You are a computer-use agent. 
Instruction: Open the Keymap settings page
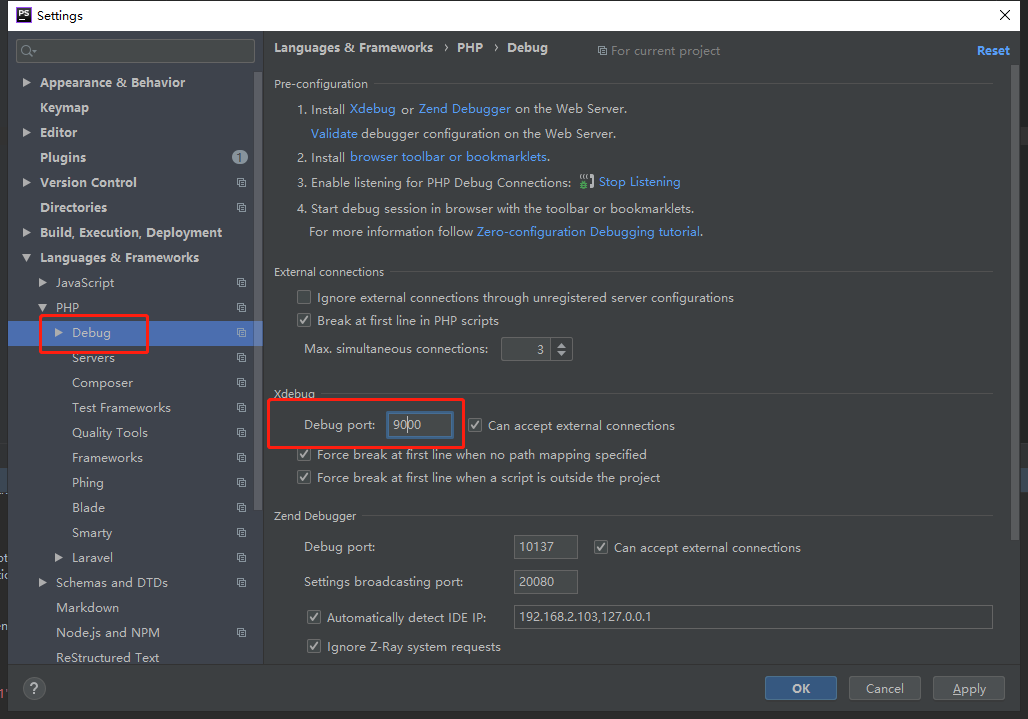tap(64, 108)
